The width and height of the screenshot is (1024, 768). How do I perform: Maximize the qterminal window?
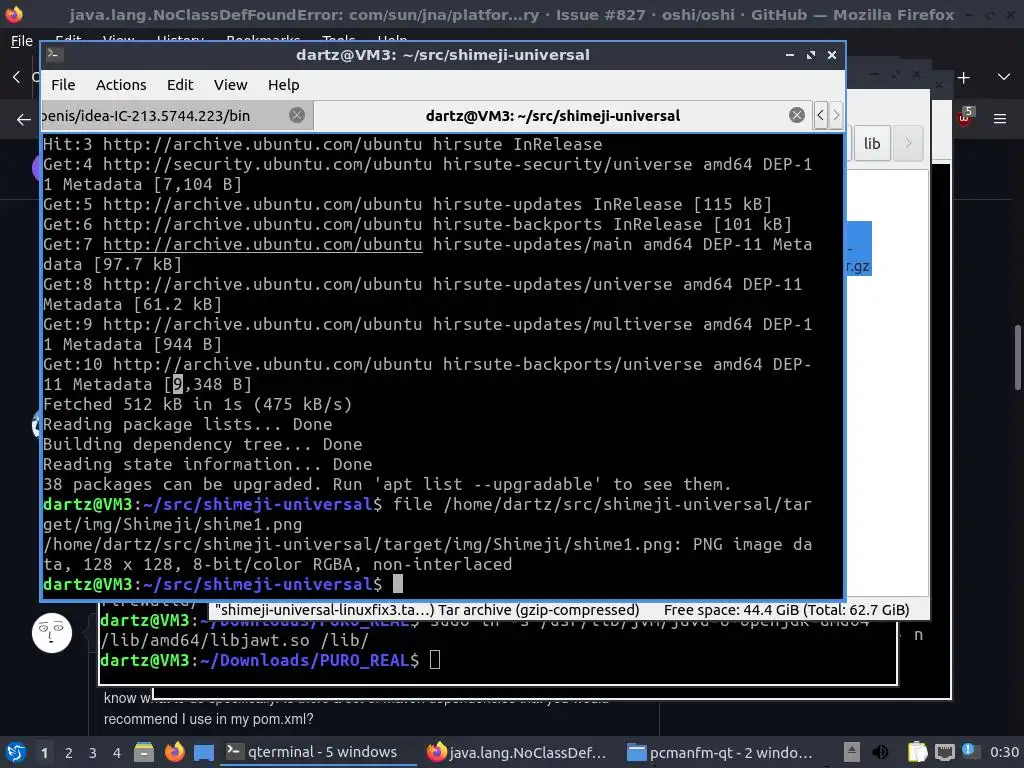tap(810, 55)
